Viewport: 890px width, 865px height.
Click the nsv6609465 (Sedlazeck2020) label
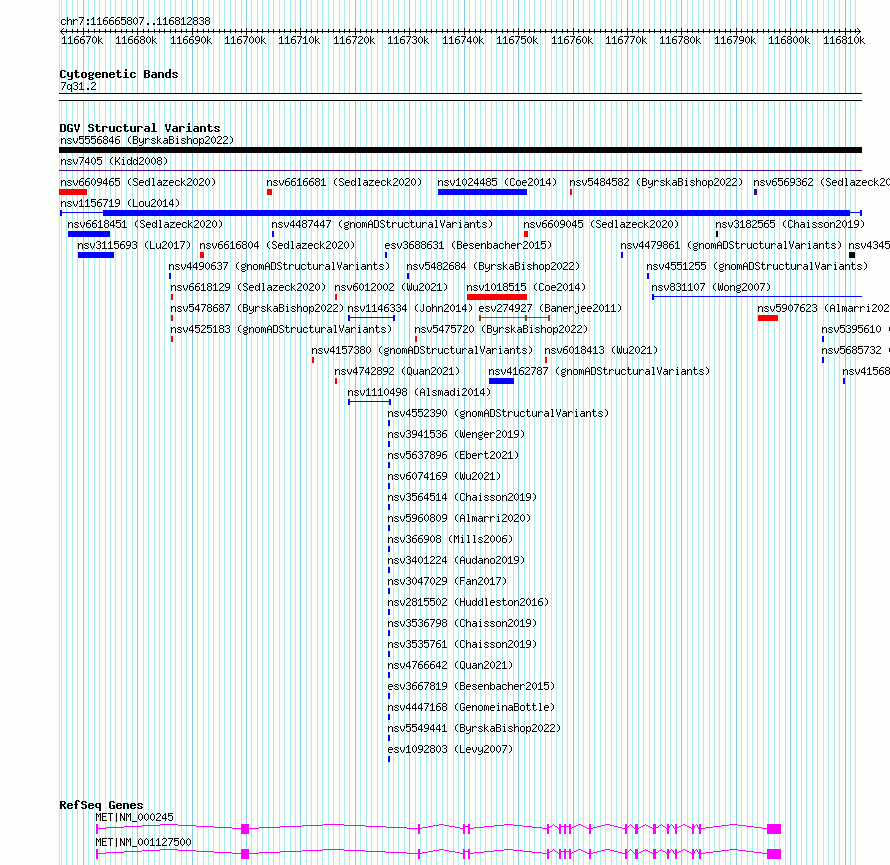click(138, 182)
